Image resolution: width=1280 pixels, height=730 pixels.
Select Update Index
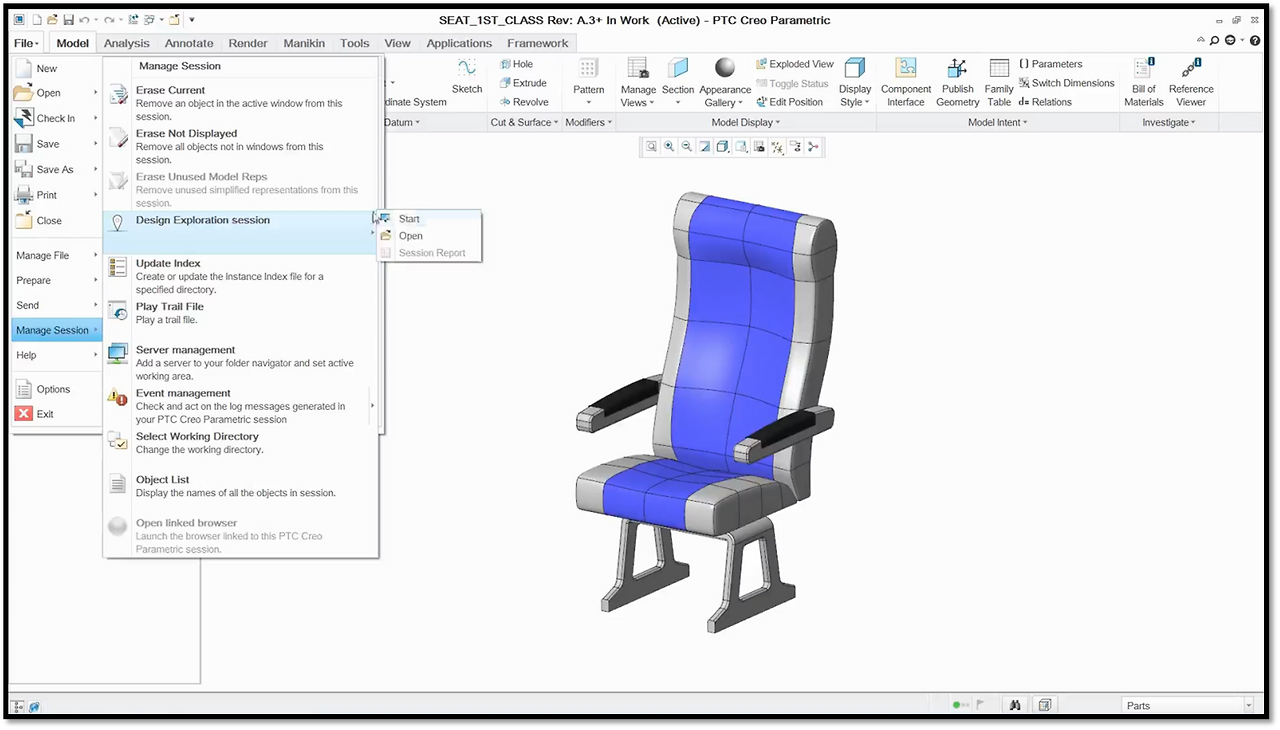pos(240,276)
